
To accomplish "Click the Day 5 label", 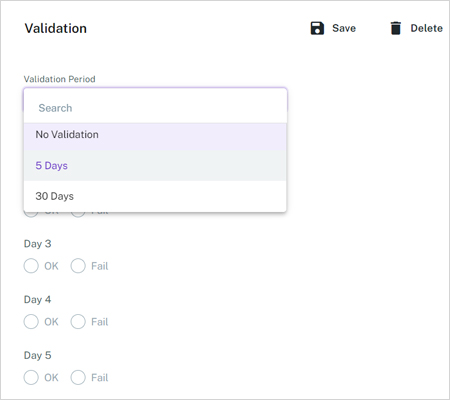I will point(37,355).
